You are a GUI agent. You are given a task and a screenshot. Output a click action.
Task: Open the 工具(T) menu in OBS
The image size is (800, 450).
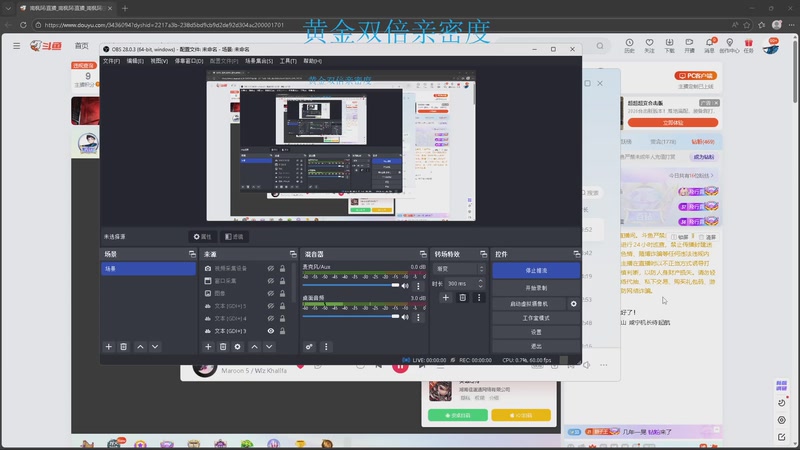click(288, 61)
